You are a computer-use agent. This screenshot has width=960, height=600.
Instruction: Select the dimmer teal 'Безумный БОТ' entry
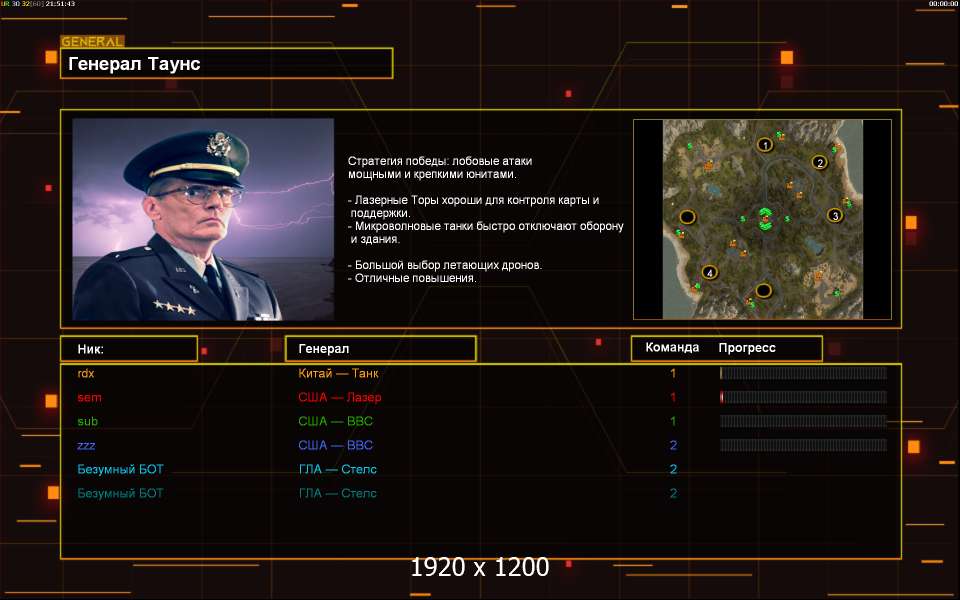121,493
